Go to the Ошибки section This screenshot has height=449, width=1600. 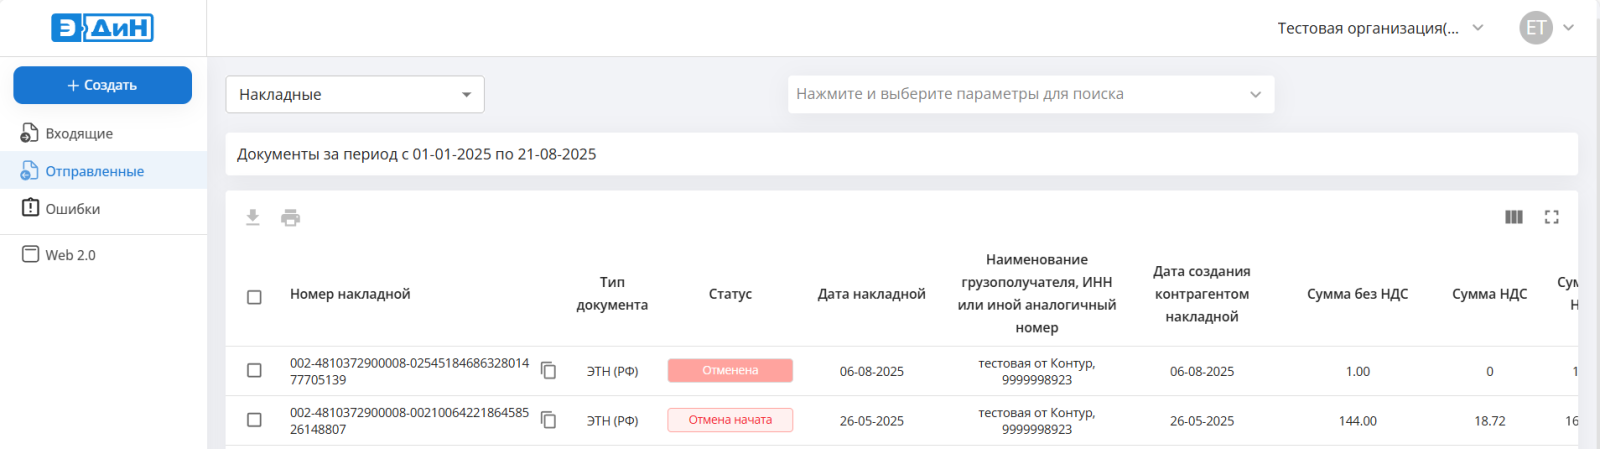pos(72,209)
